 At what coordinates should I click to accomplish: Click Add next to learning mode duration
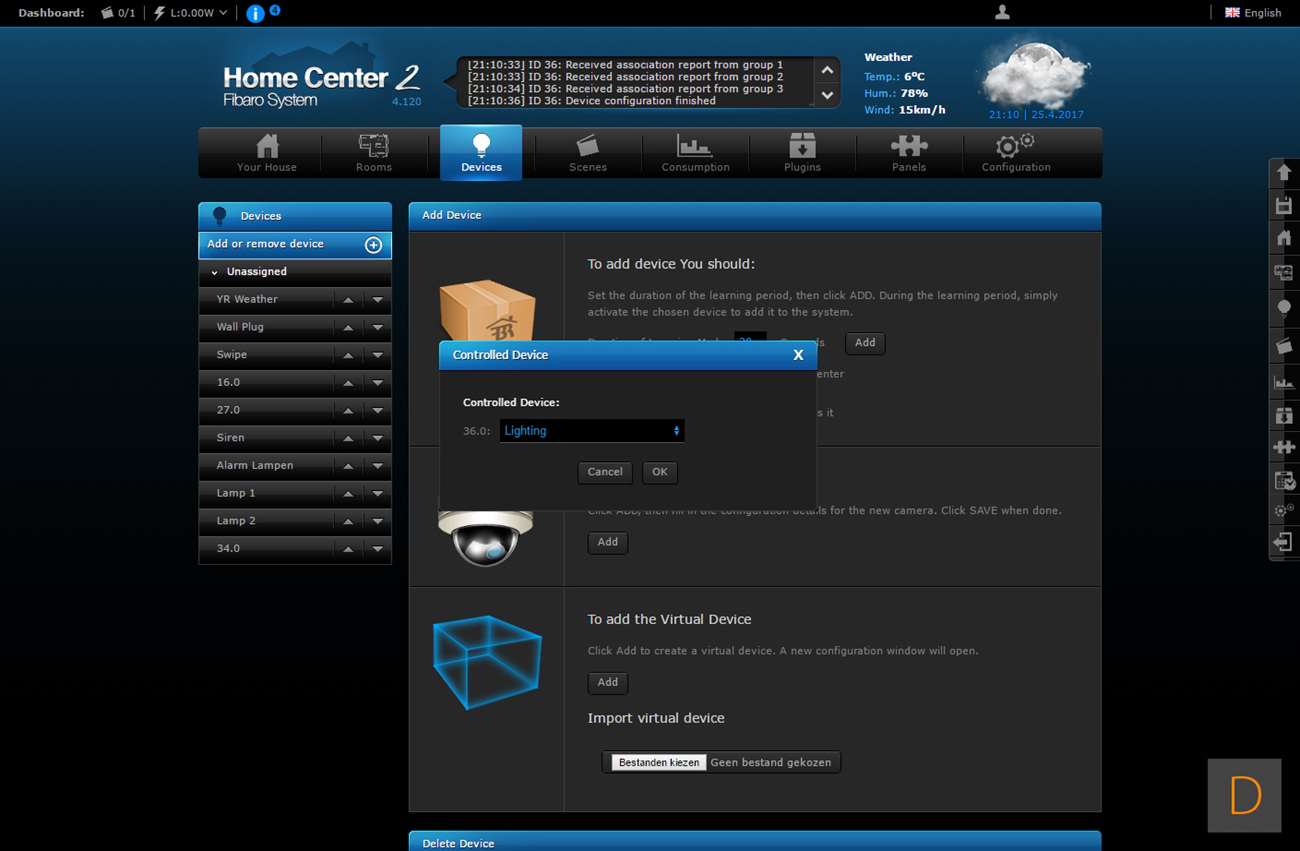865,343
